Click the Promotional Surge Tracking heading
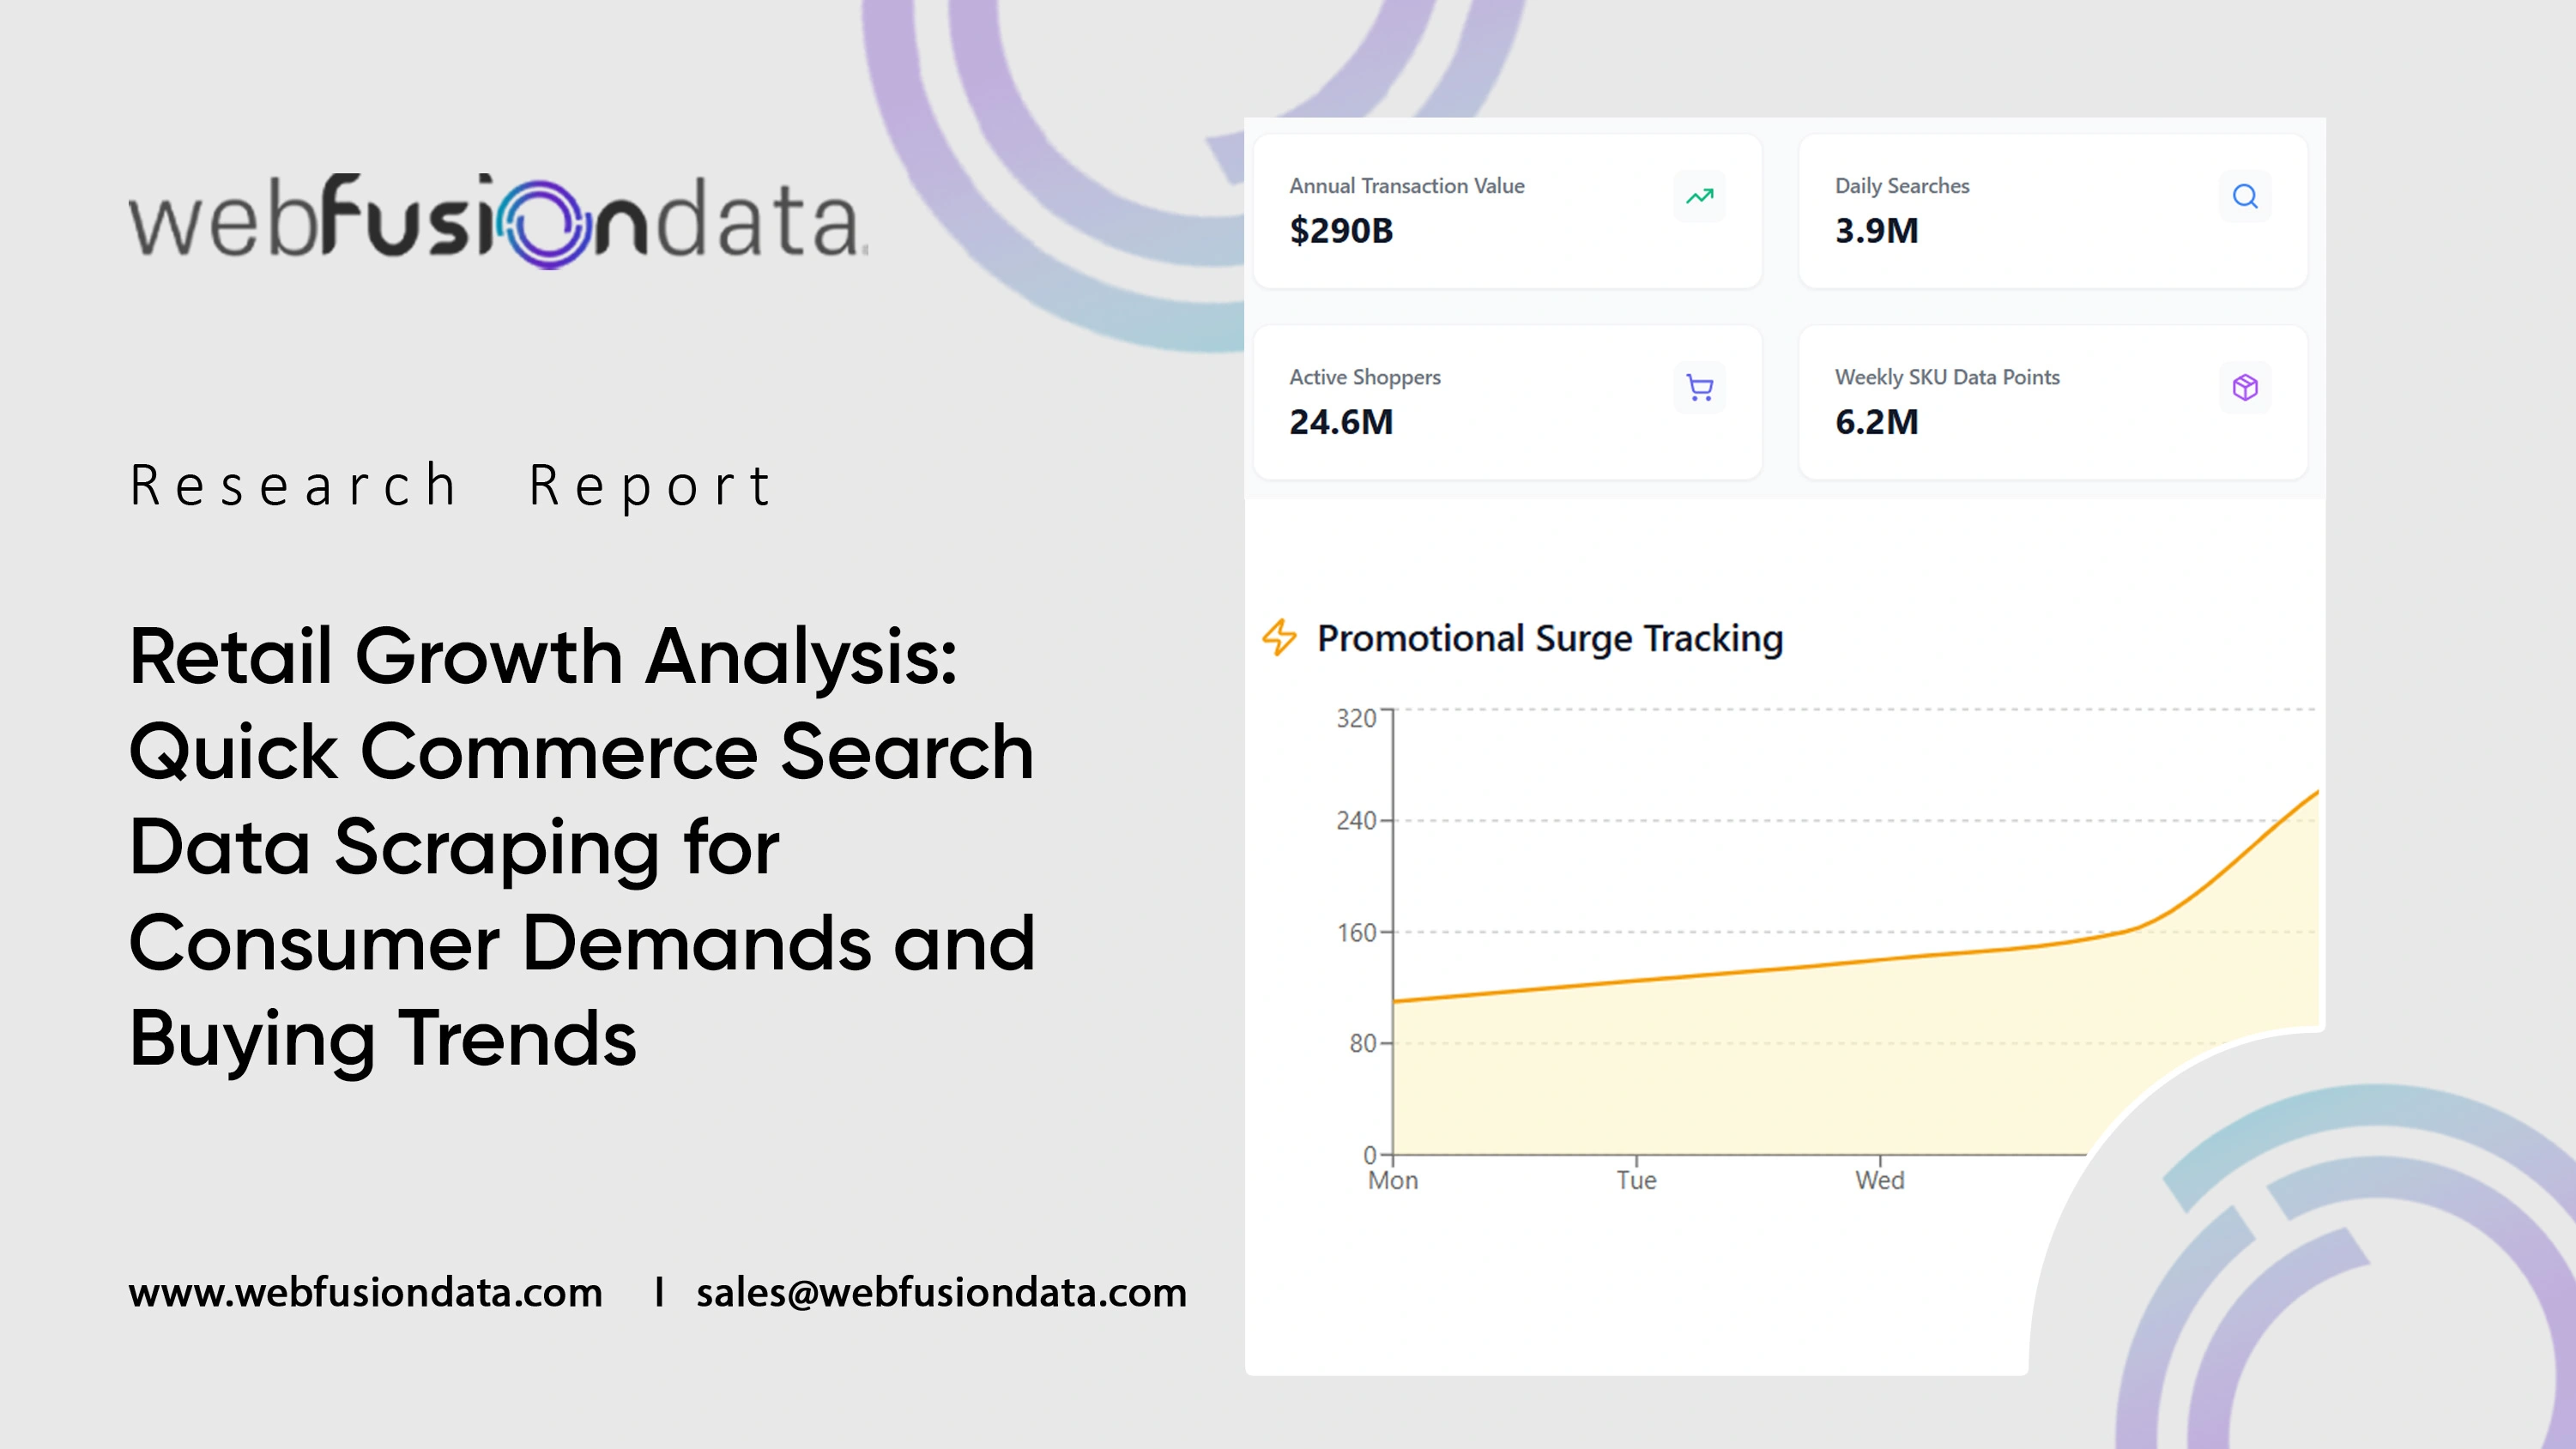 click(1550, 639)
